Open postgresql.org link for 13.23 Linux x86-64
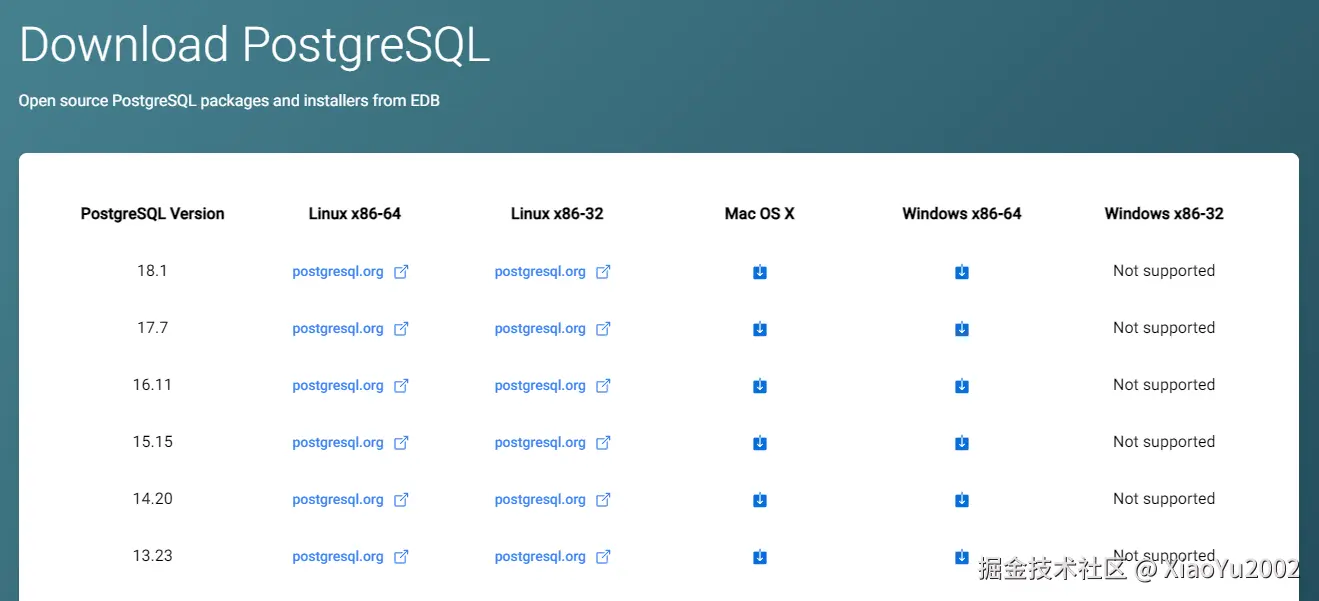The width and height of the screenshot is (1319, 601). (338, 557)
